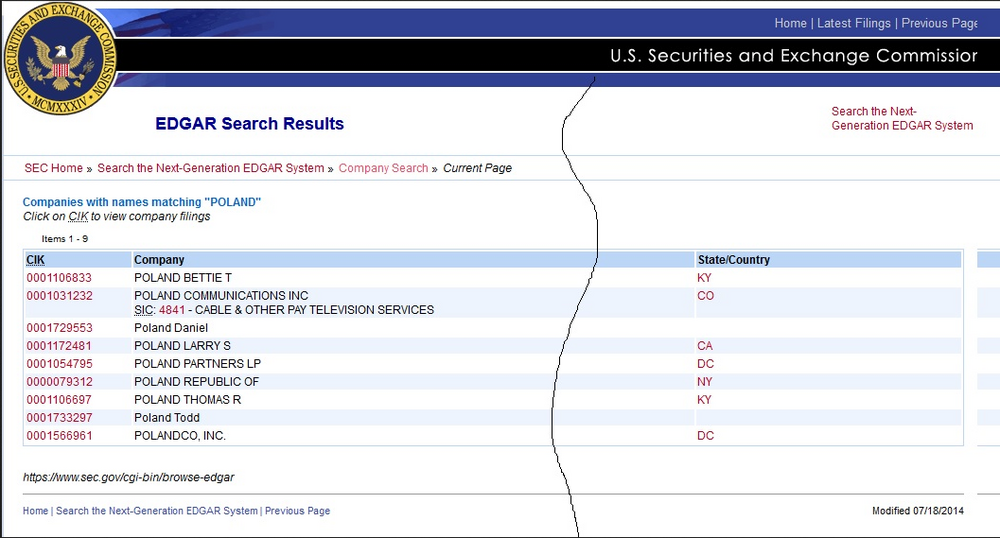Click the SEC eagle seal logo
This screenshot has height=538, width=1000.
click(61, 59)
